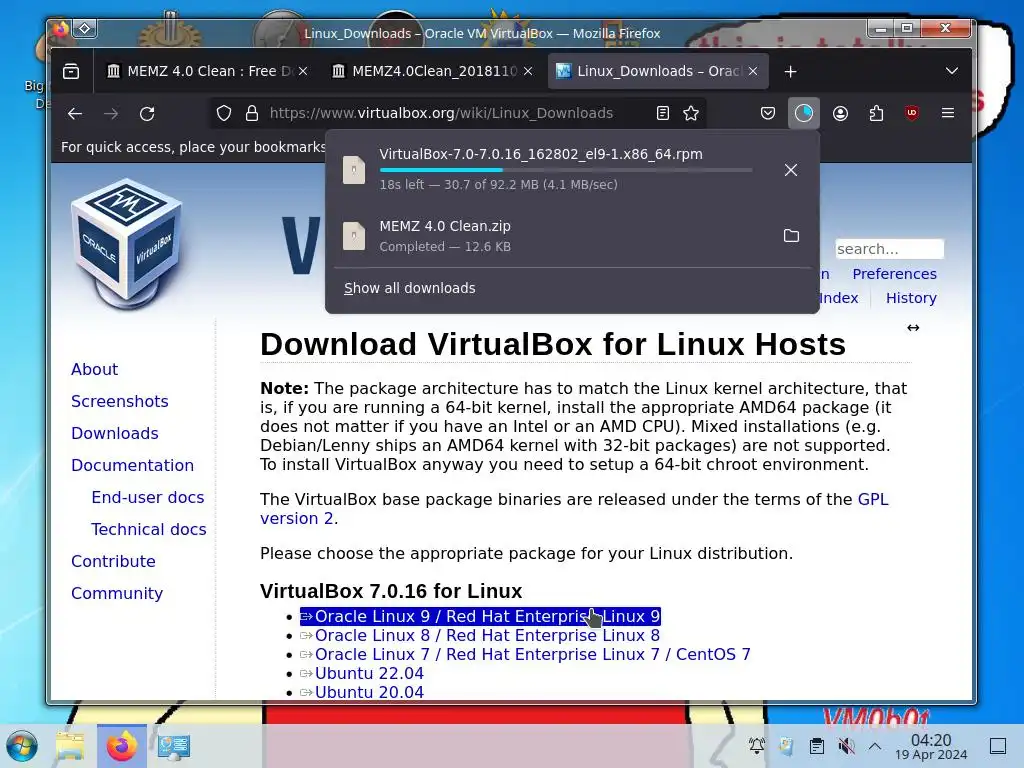Open the Preferences link
Viewport: 1024px width, 768px height.
(x=894, y=274)
